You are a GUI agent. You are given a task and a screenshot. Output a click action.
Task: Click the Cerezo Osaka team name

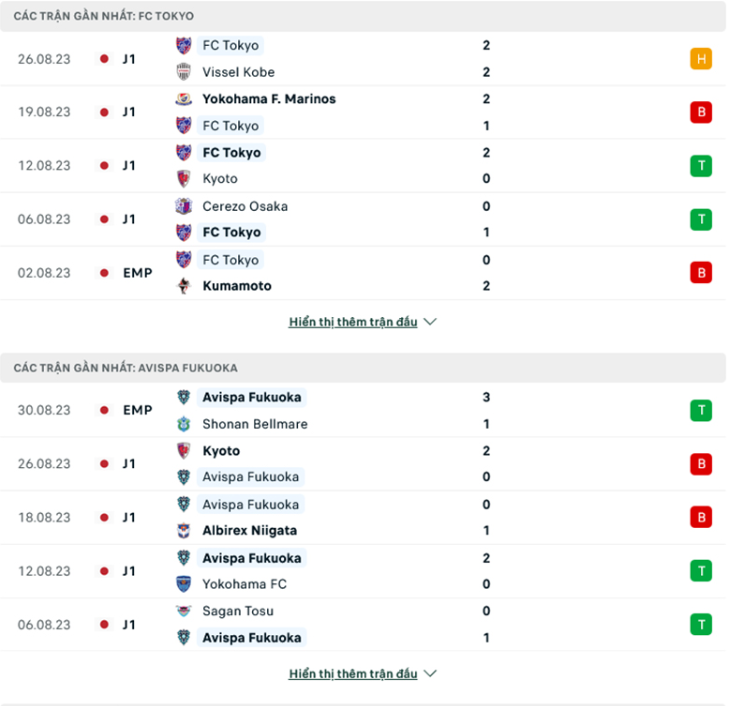coord(245,206)
